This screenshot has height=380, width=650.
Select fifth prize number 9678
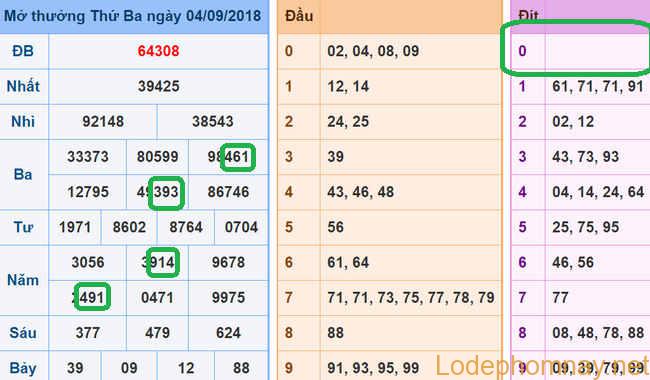[228, 262]
